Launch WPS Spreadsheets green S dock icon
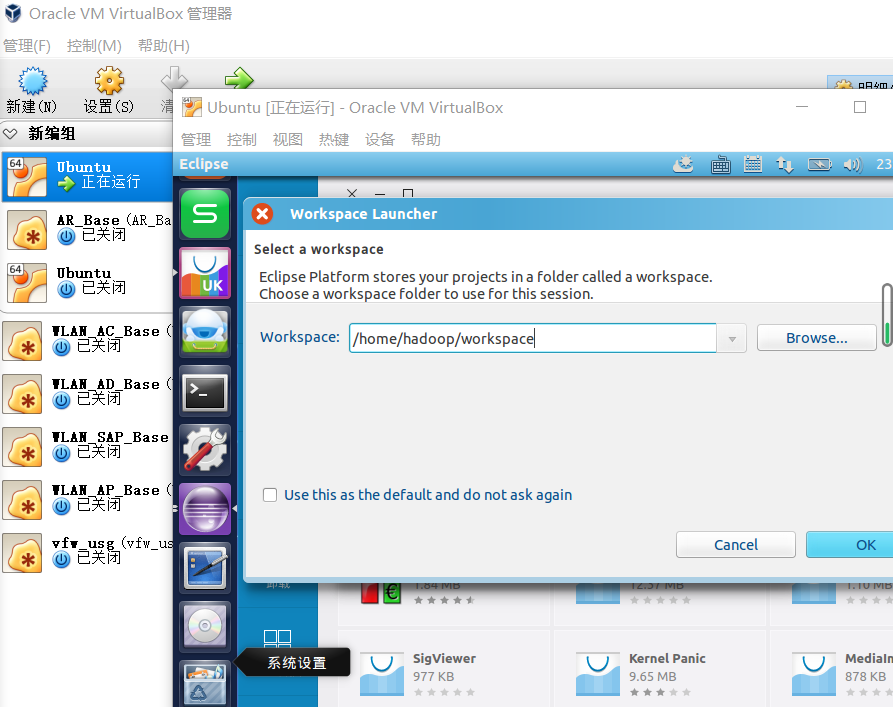This screenshot has width=893, height=707. 205,214
